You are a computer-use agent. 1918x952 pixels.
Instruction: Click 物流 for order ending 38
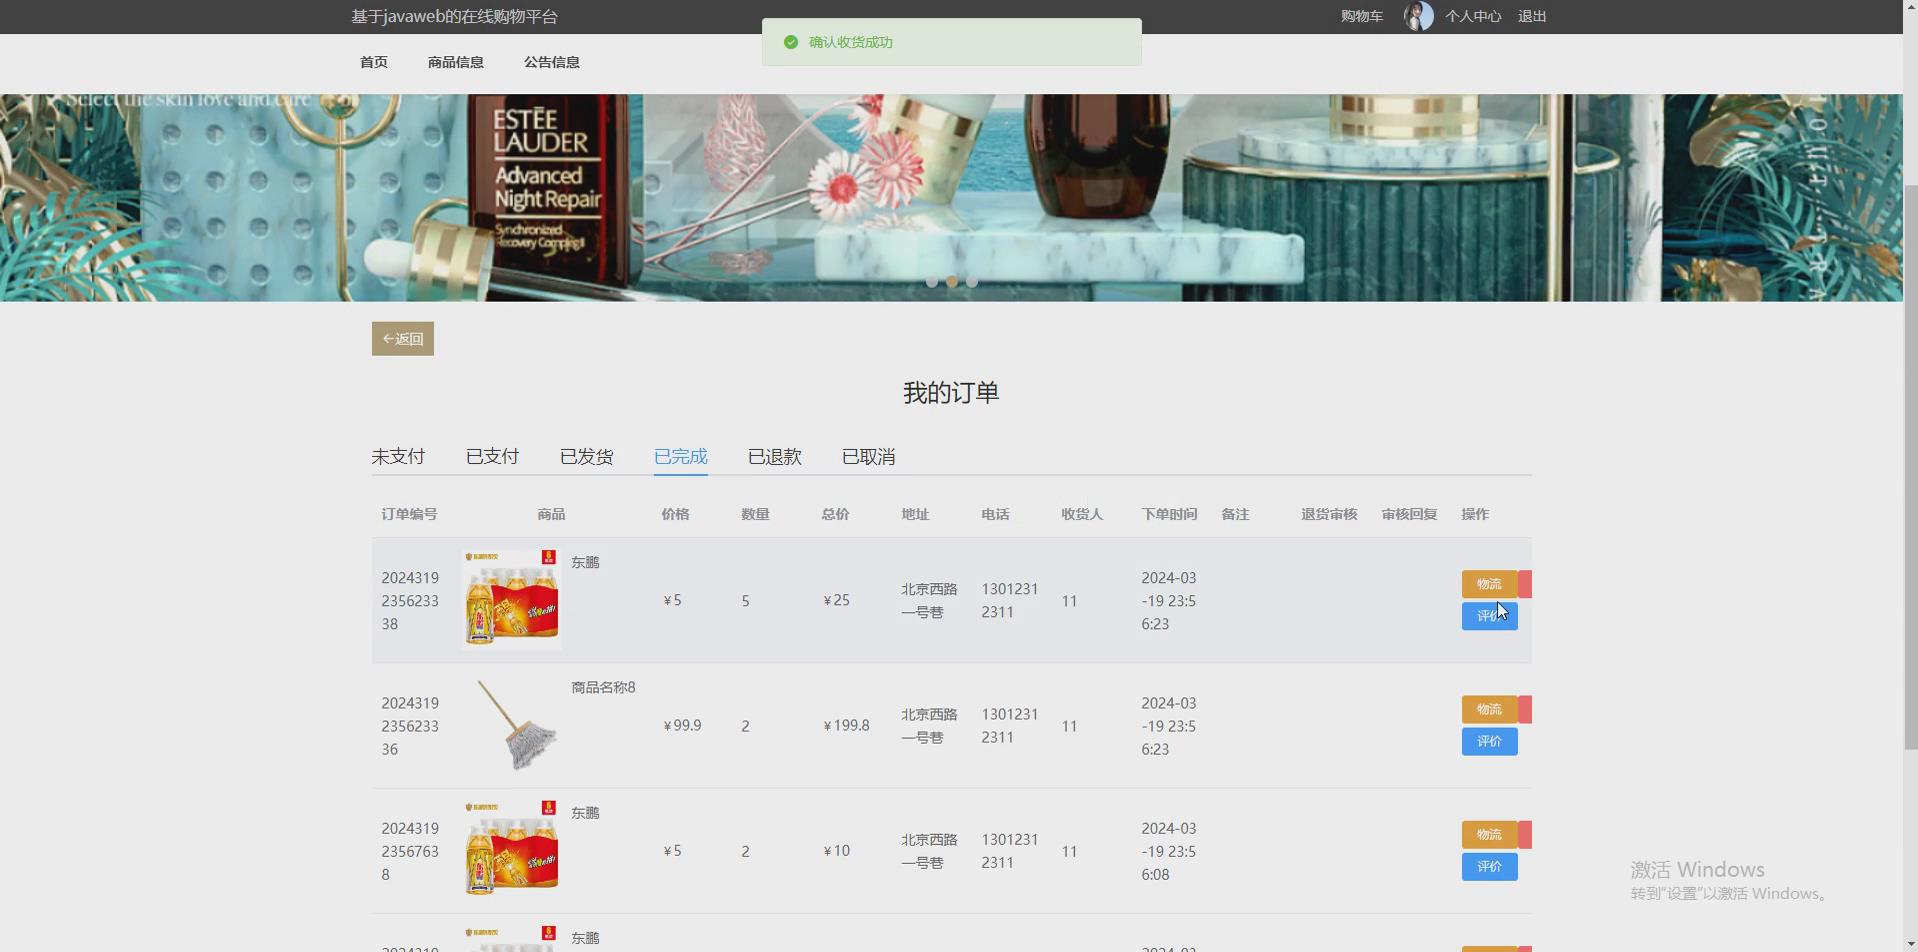(x=1490, y=584)
